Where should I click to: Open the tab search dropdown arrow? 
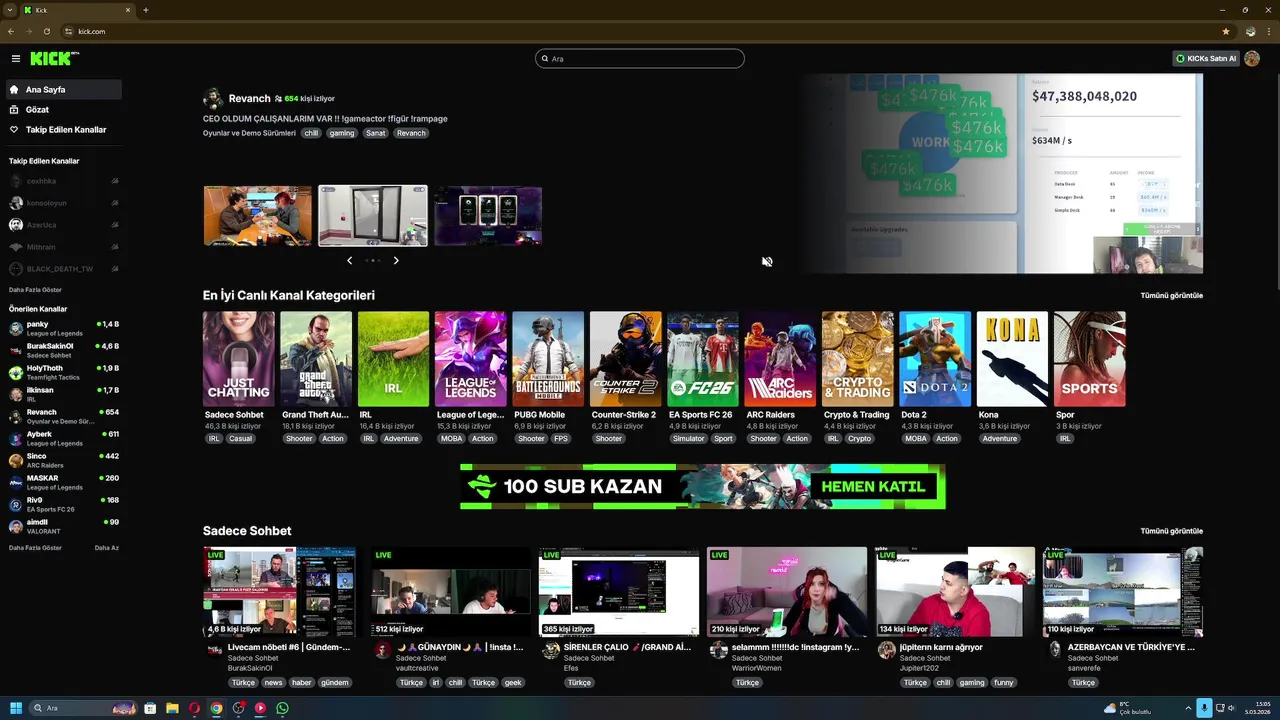[x=8, y=10]
